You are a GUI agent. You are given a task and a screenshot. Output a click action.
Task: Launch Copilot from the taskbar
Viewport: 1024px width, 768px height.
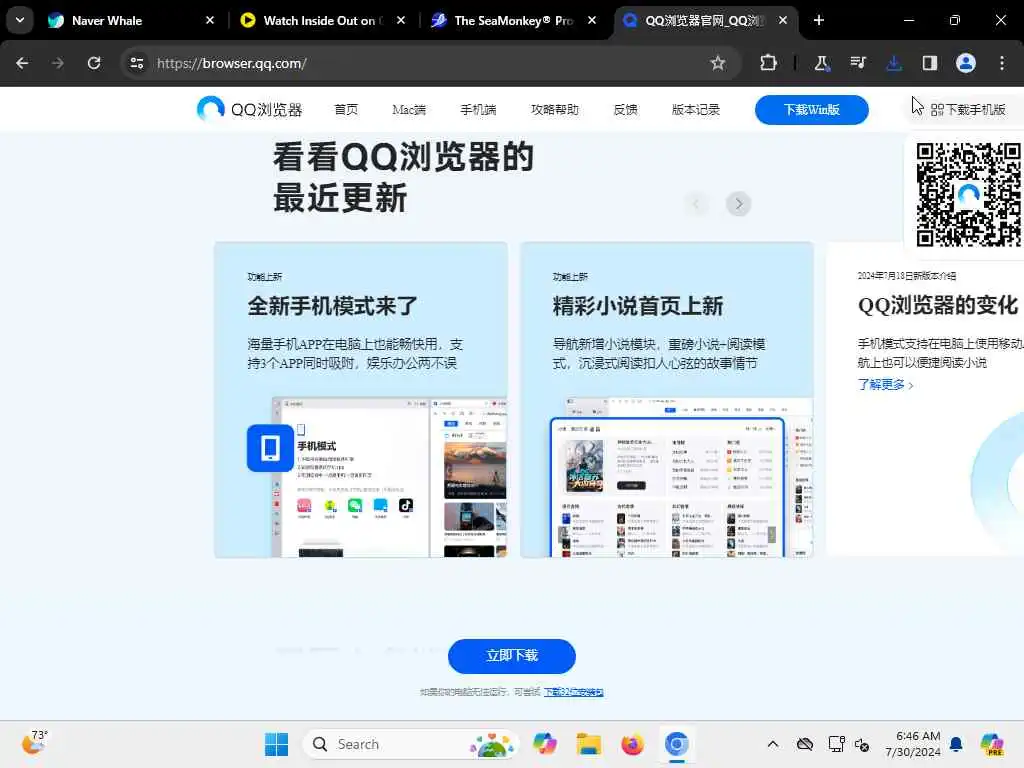tap(545, 744)
